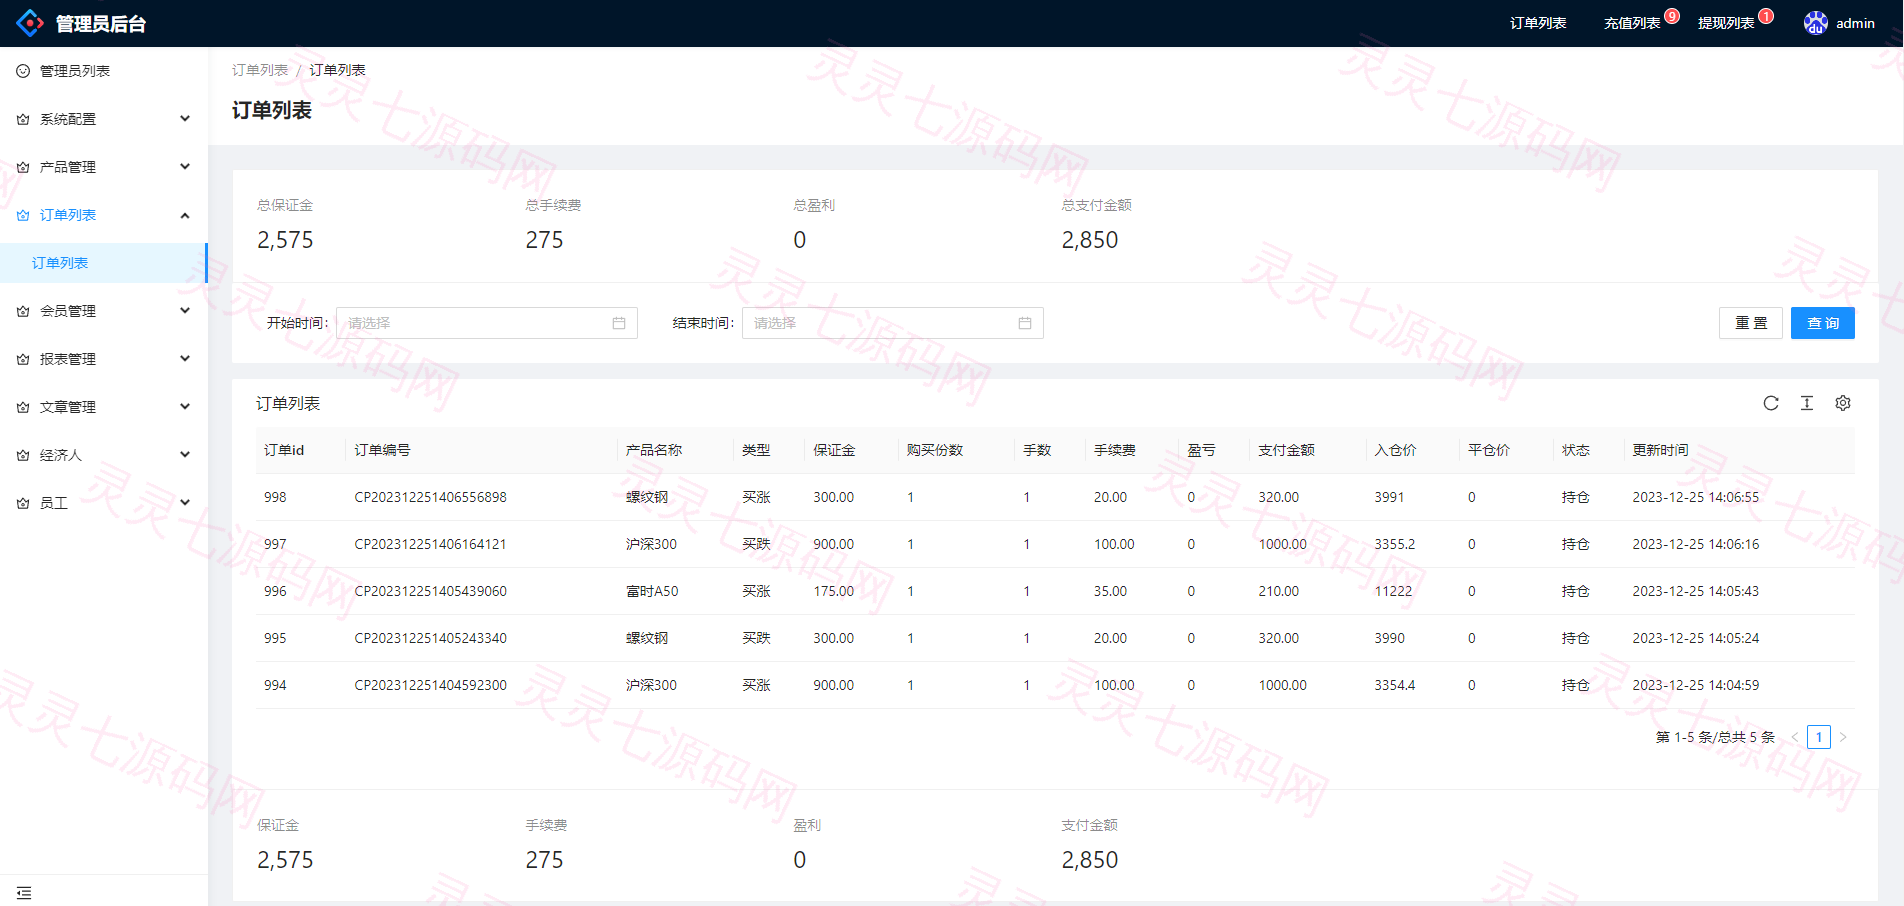Open calendar icon in 开始时间 field
This screenshot has height=906, width=1904.
click(619, 323)
